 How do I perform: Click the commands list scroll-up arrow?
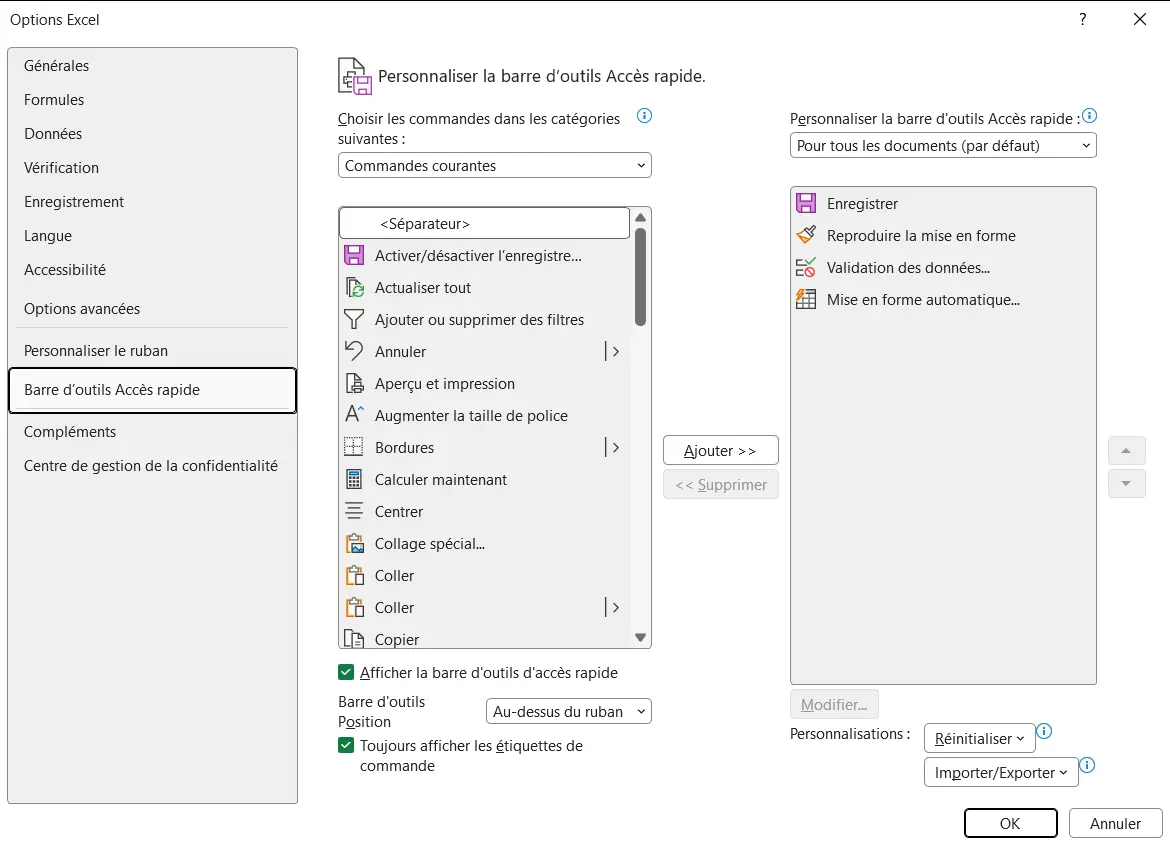point(640,217)
